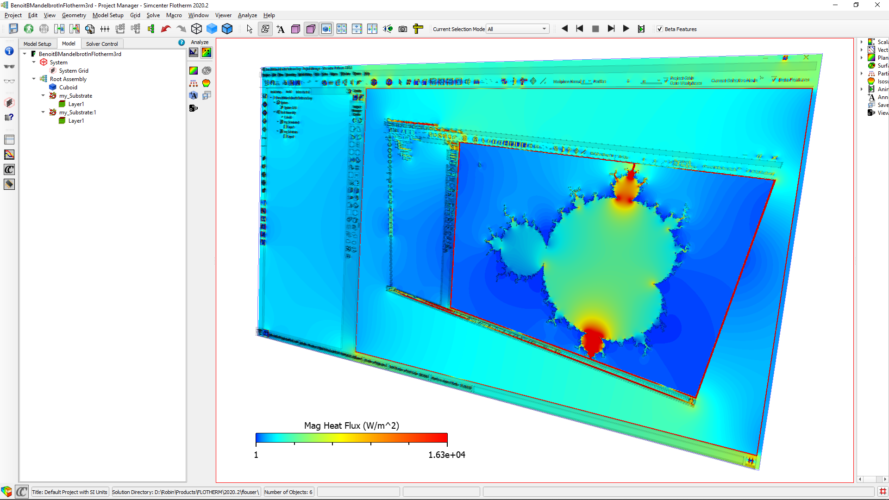The width and height of the screenshot is (889, 500).
Task: Click the text annotation 'A' toolbar icon
Action: tap(280, 29)
